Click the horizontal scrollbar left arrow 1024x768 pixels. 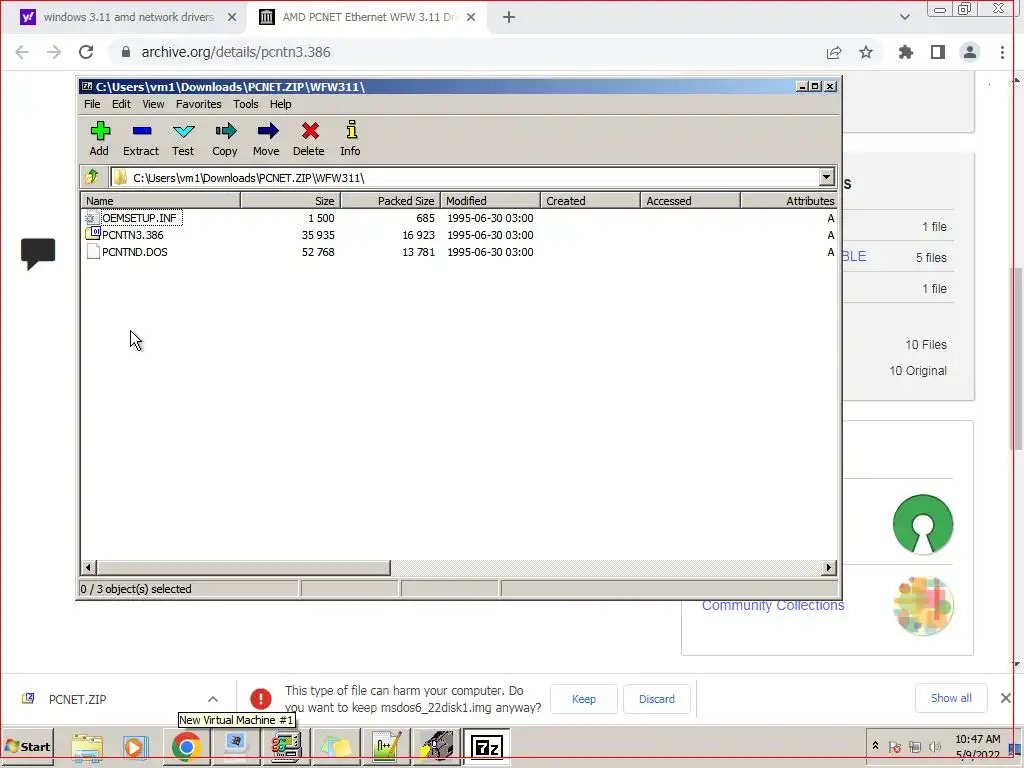[x=88, y=568]
